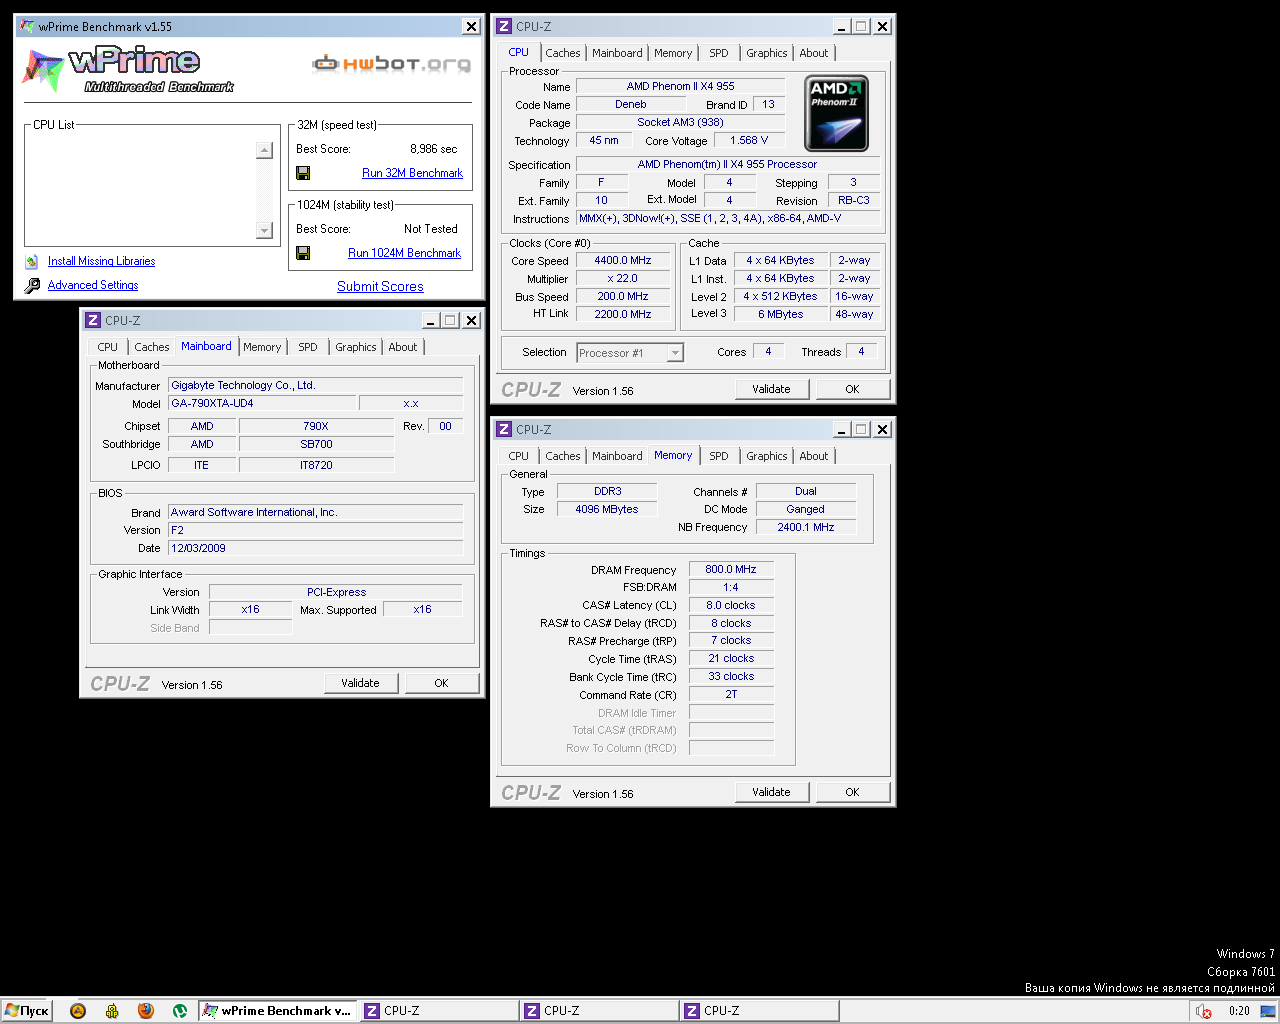The image size is (1280, 1024).
Task: Launch uTorrent from the quick launch bar
Action: tap(180, 1011)
